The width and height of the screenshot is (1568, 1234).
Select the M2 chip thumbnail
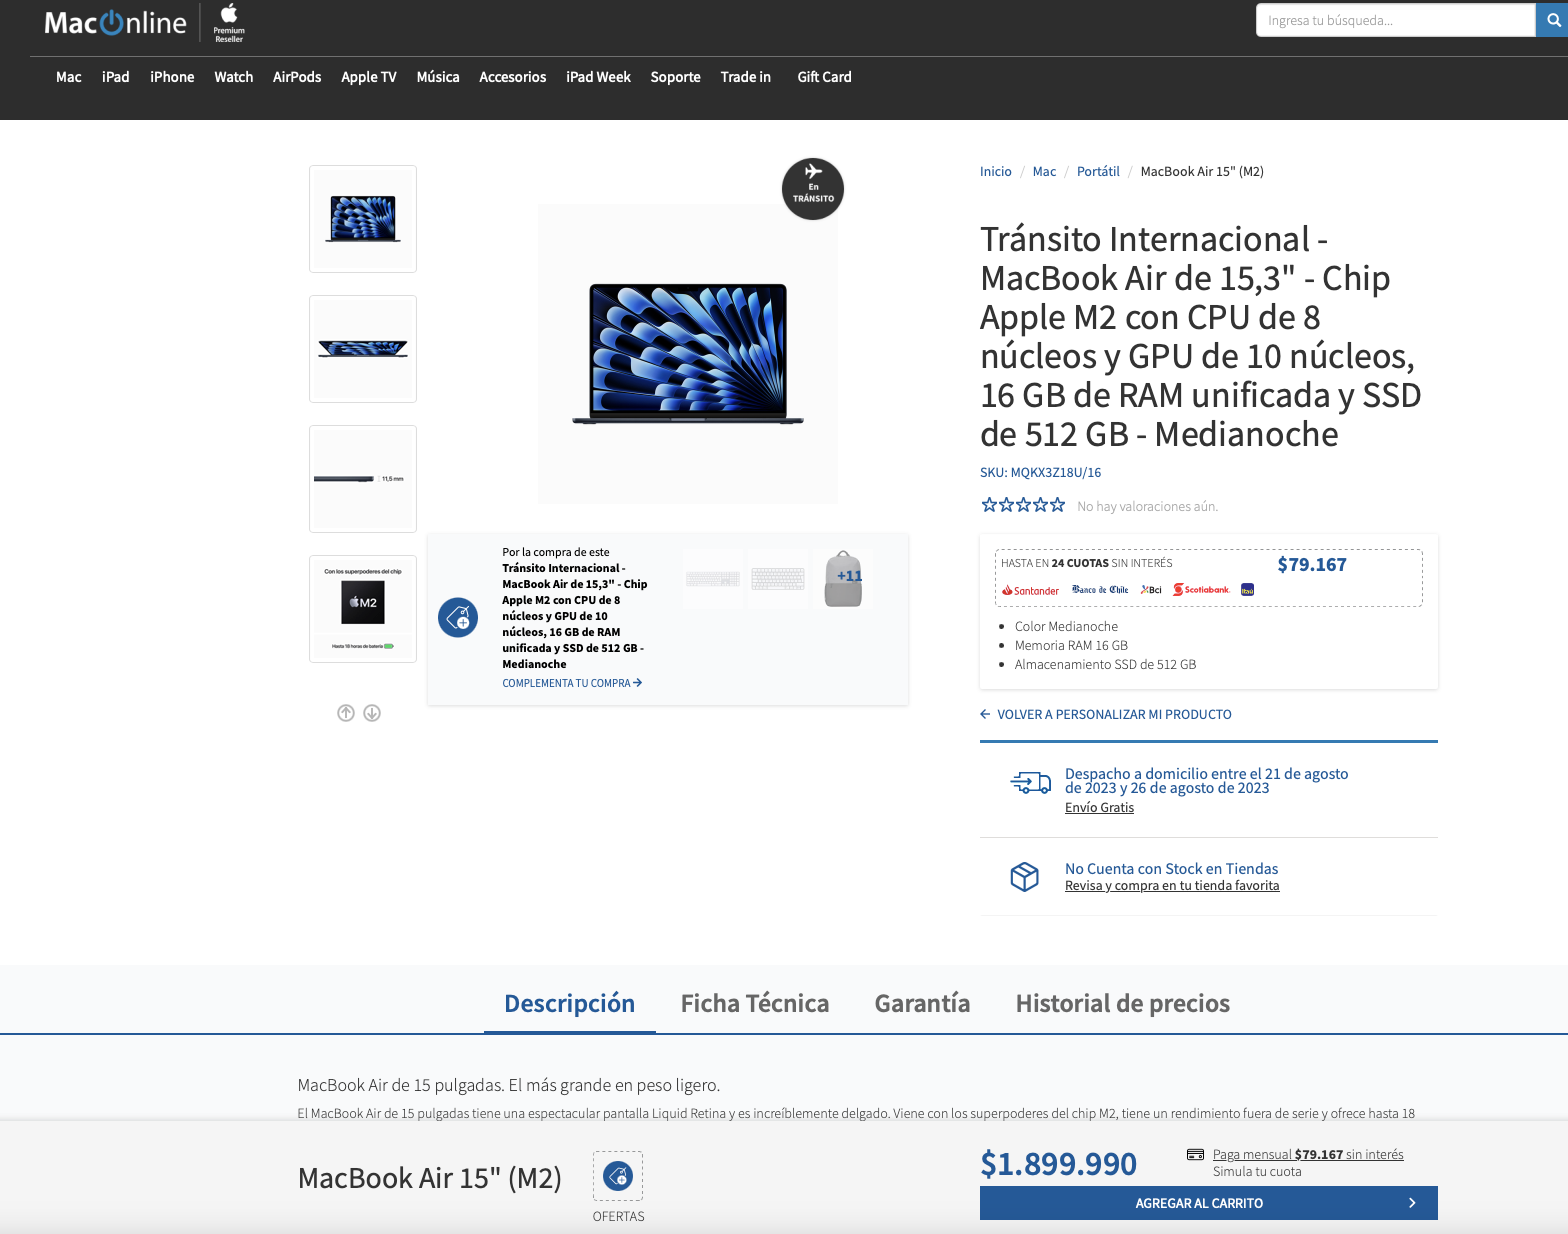(363, 609)
